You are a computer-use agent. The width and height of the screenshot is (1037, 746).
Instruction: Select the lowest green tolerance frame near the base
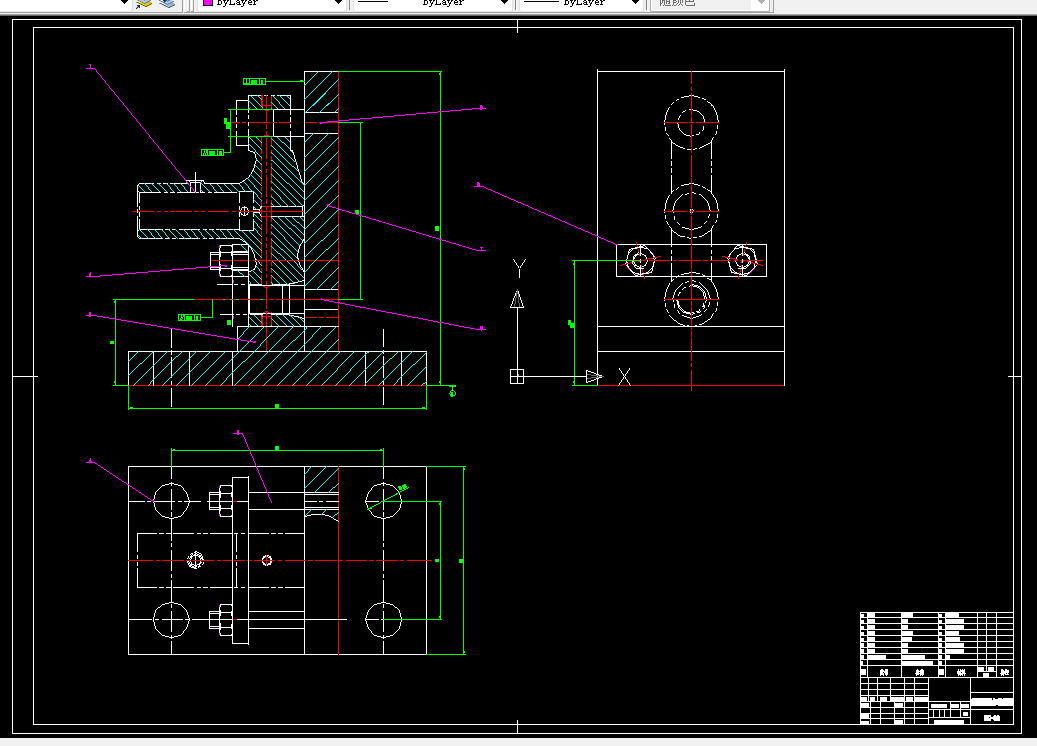click(x=189, y=317)
